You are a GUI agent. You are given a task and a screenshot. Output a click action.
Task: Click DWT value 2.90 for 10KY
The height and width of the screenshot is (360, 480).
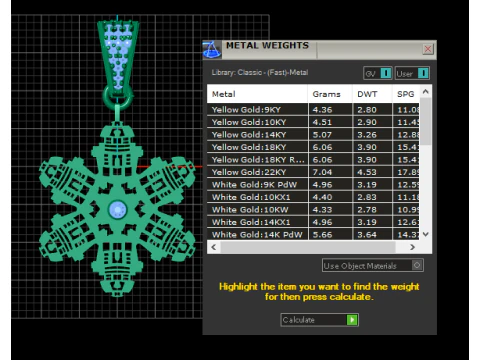click(x=367, y=122)
